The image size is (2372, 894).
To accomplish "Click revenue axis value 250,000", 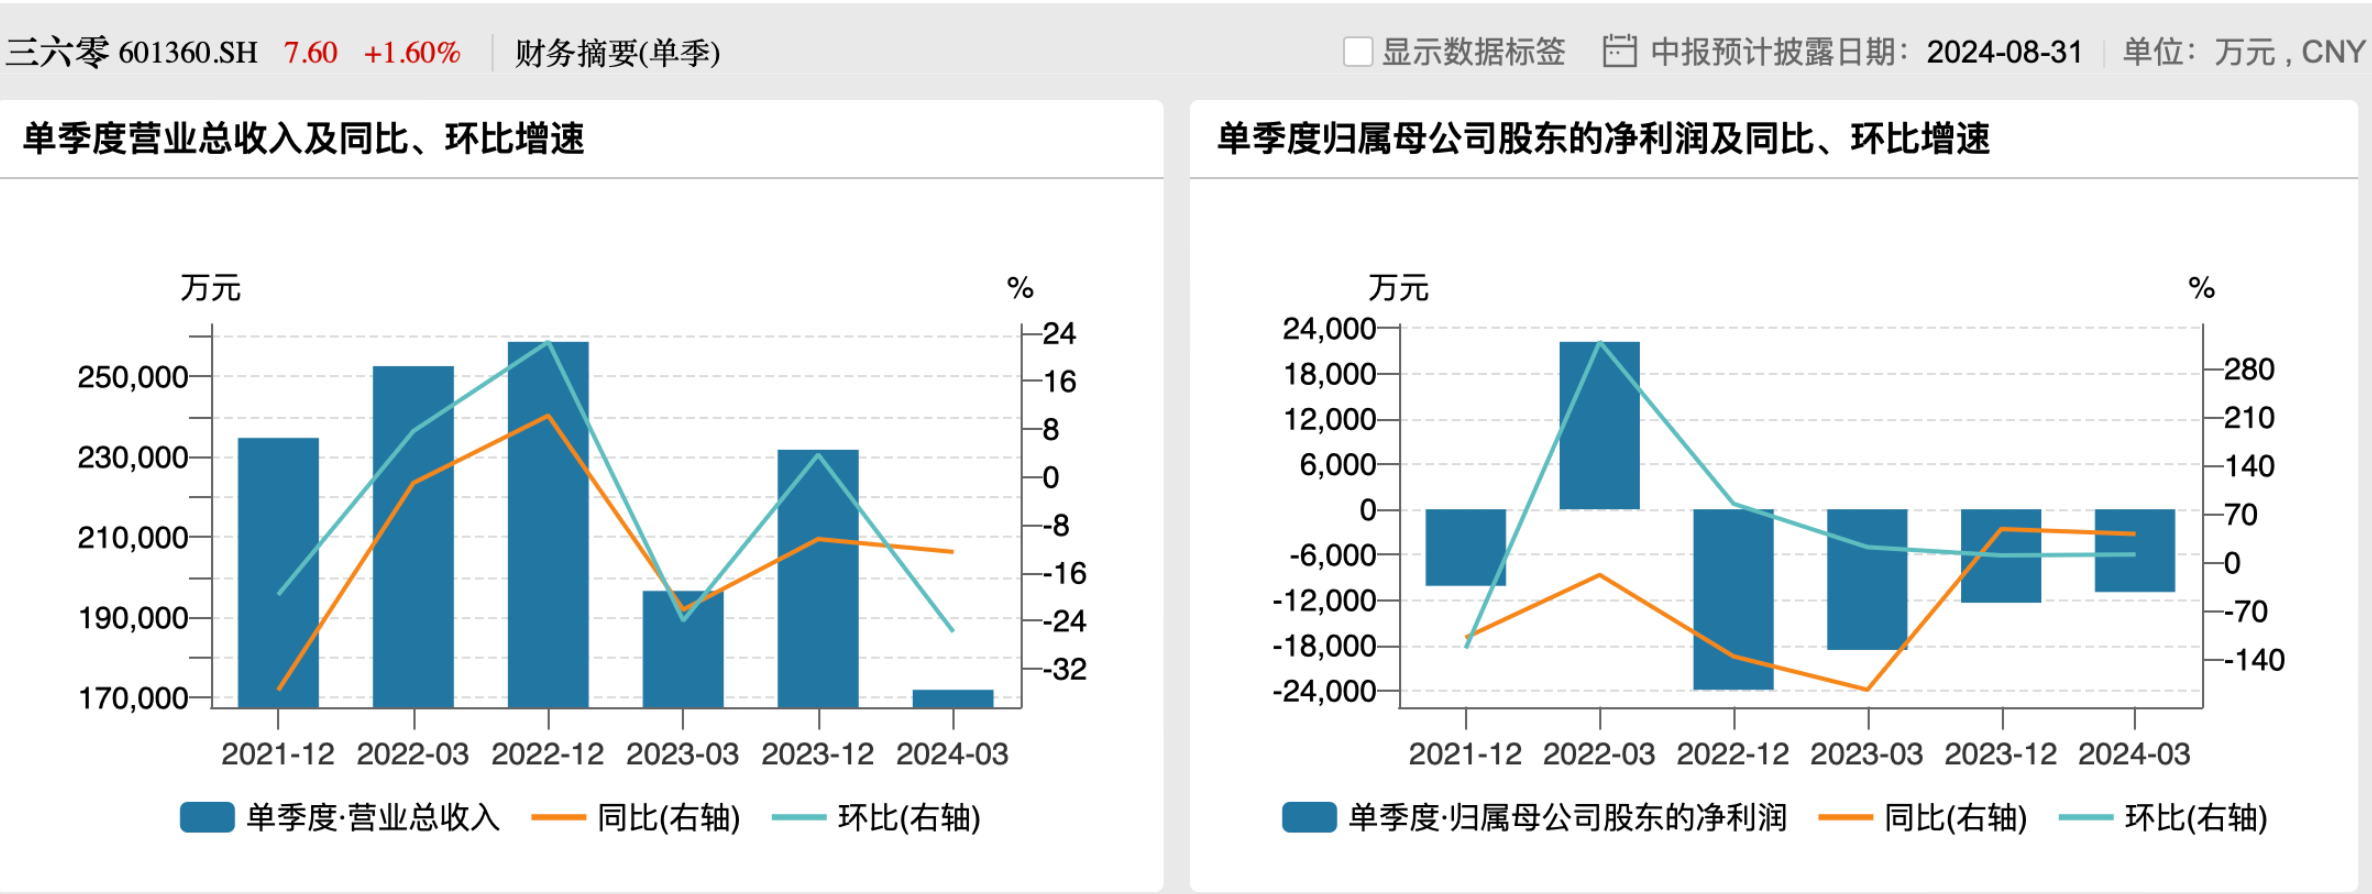I will [x=133, y=377].
